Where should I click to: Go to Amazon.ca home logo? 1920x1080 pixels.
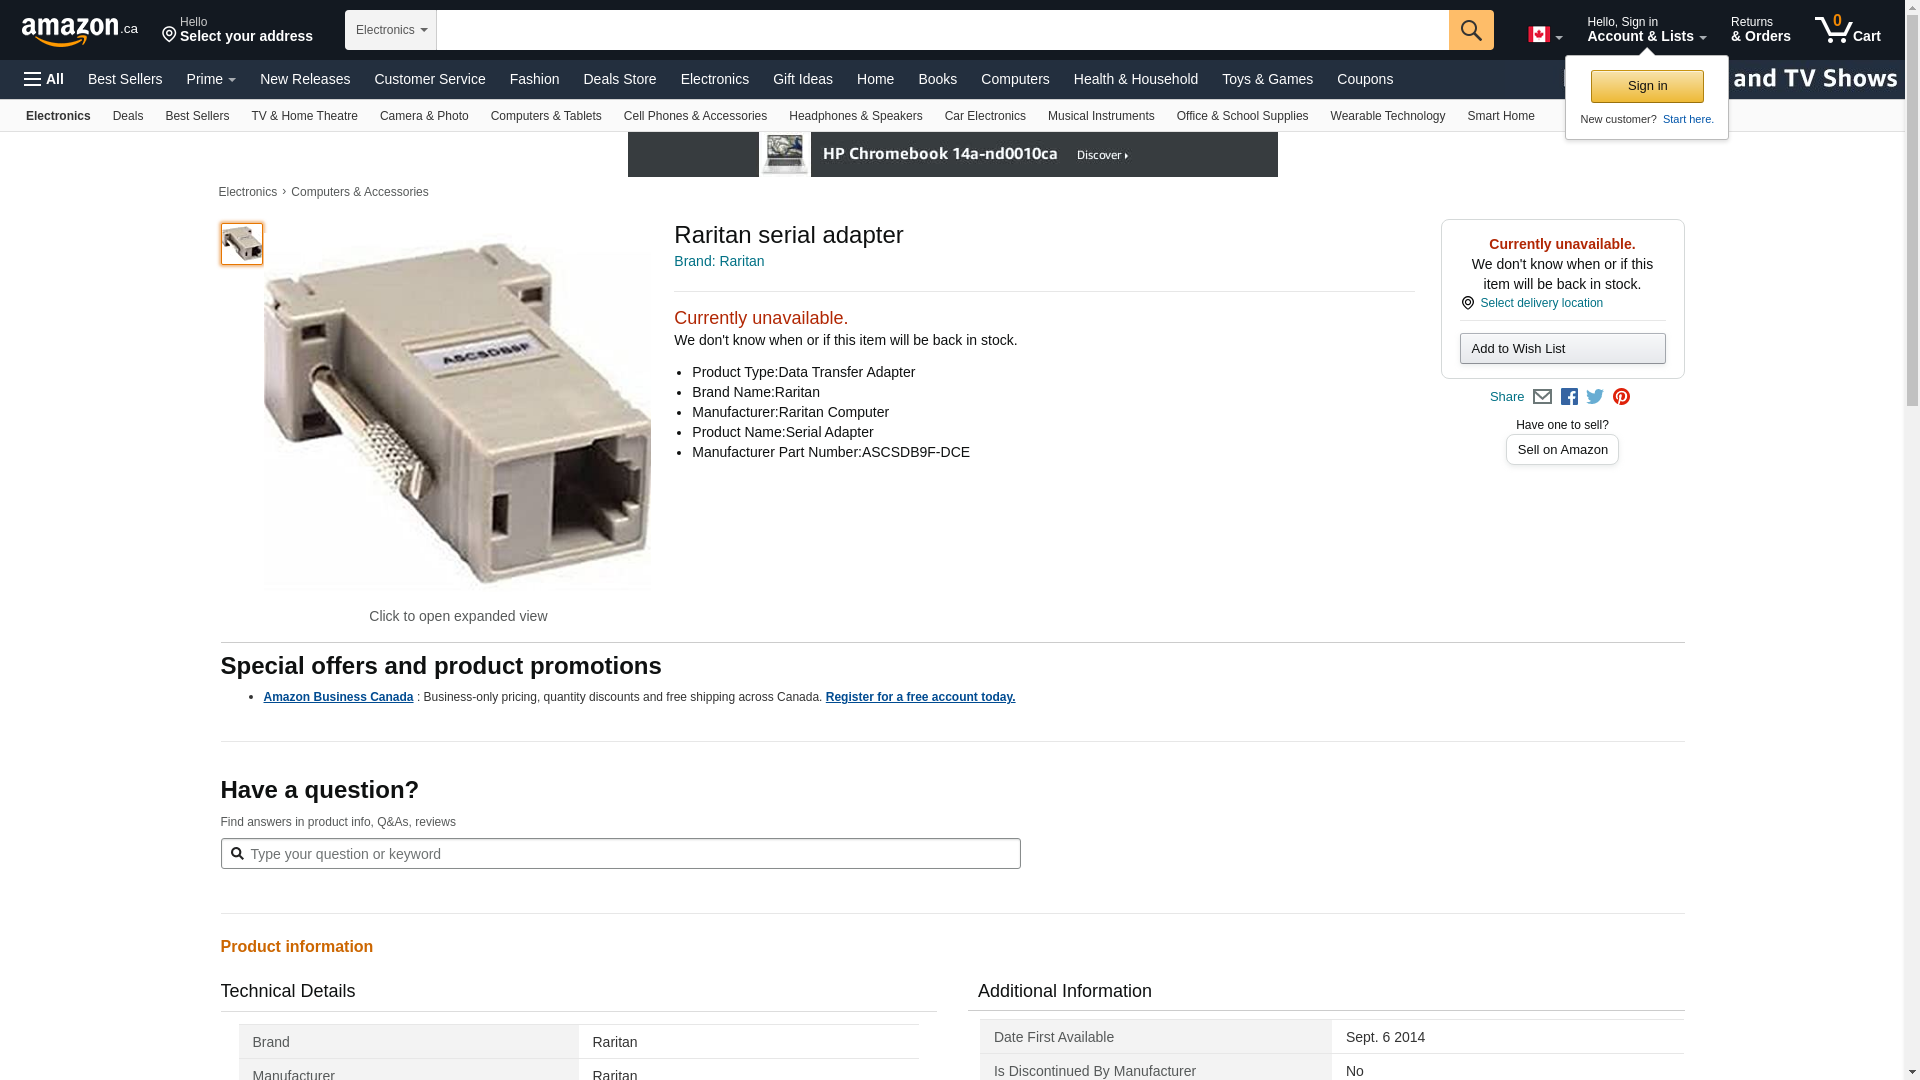tap(80, 31)
